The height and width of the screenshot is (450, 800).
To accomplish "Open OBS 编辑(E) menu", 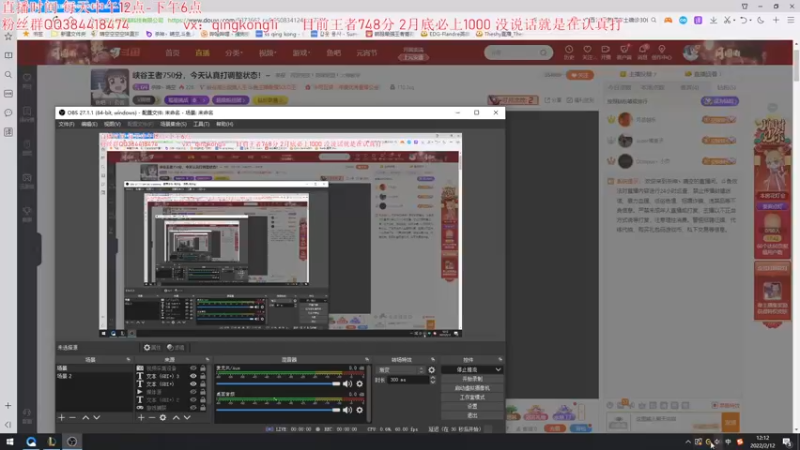I will 89,124.
